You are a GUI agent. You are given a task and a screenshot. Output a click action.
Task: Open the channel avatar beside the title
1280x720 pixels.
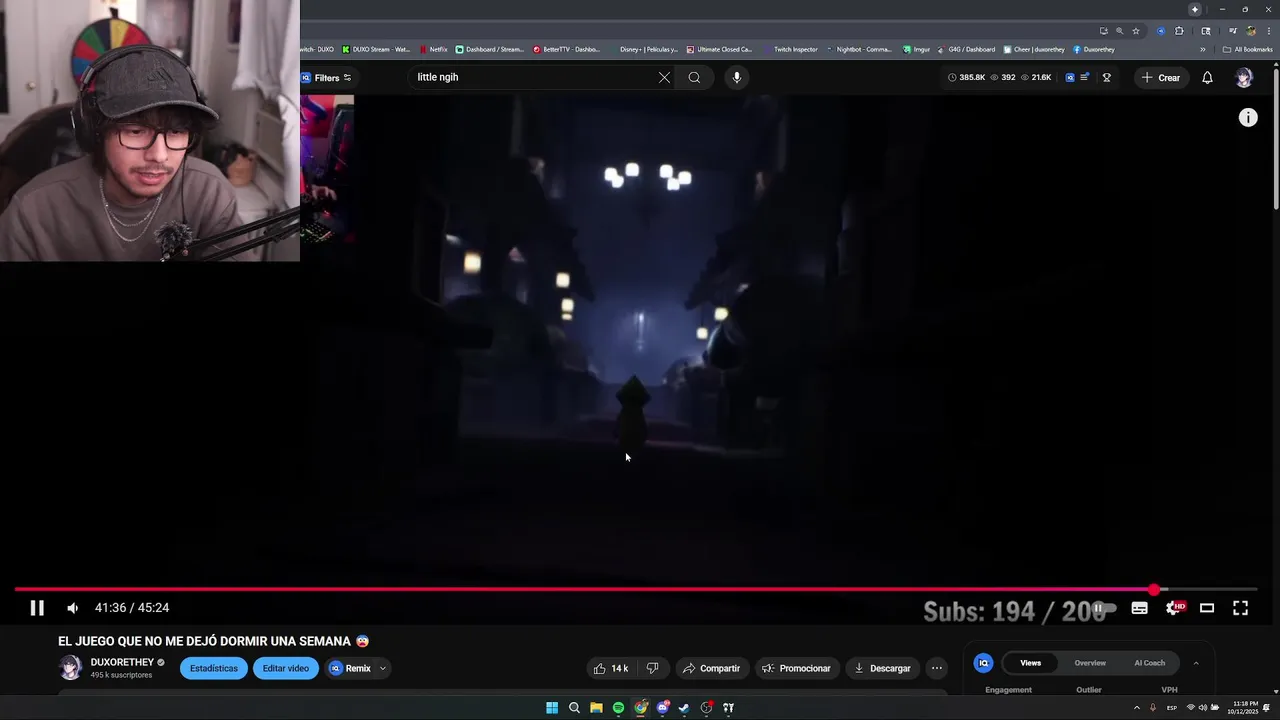(x=70, y=668)
